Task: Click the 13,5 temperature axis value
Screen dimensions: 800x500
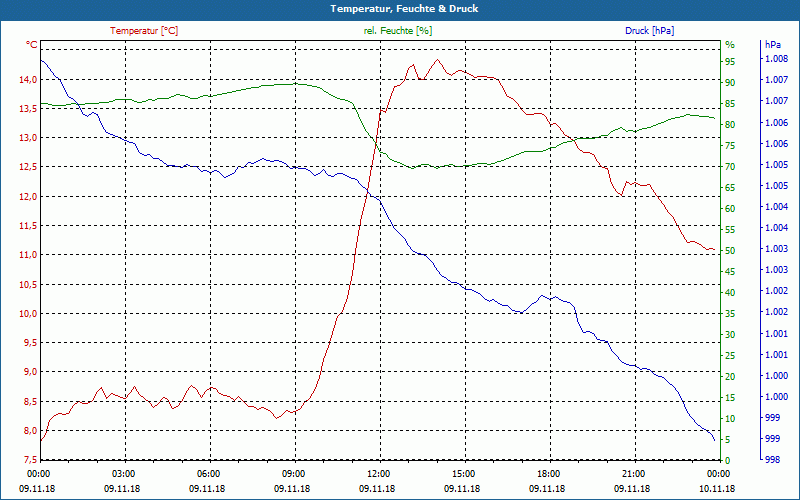Action: pos(28,109)
